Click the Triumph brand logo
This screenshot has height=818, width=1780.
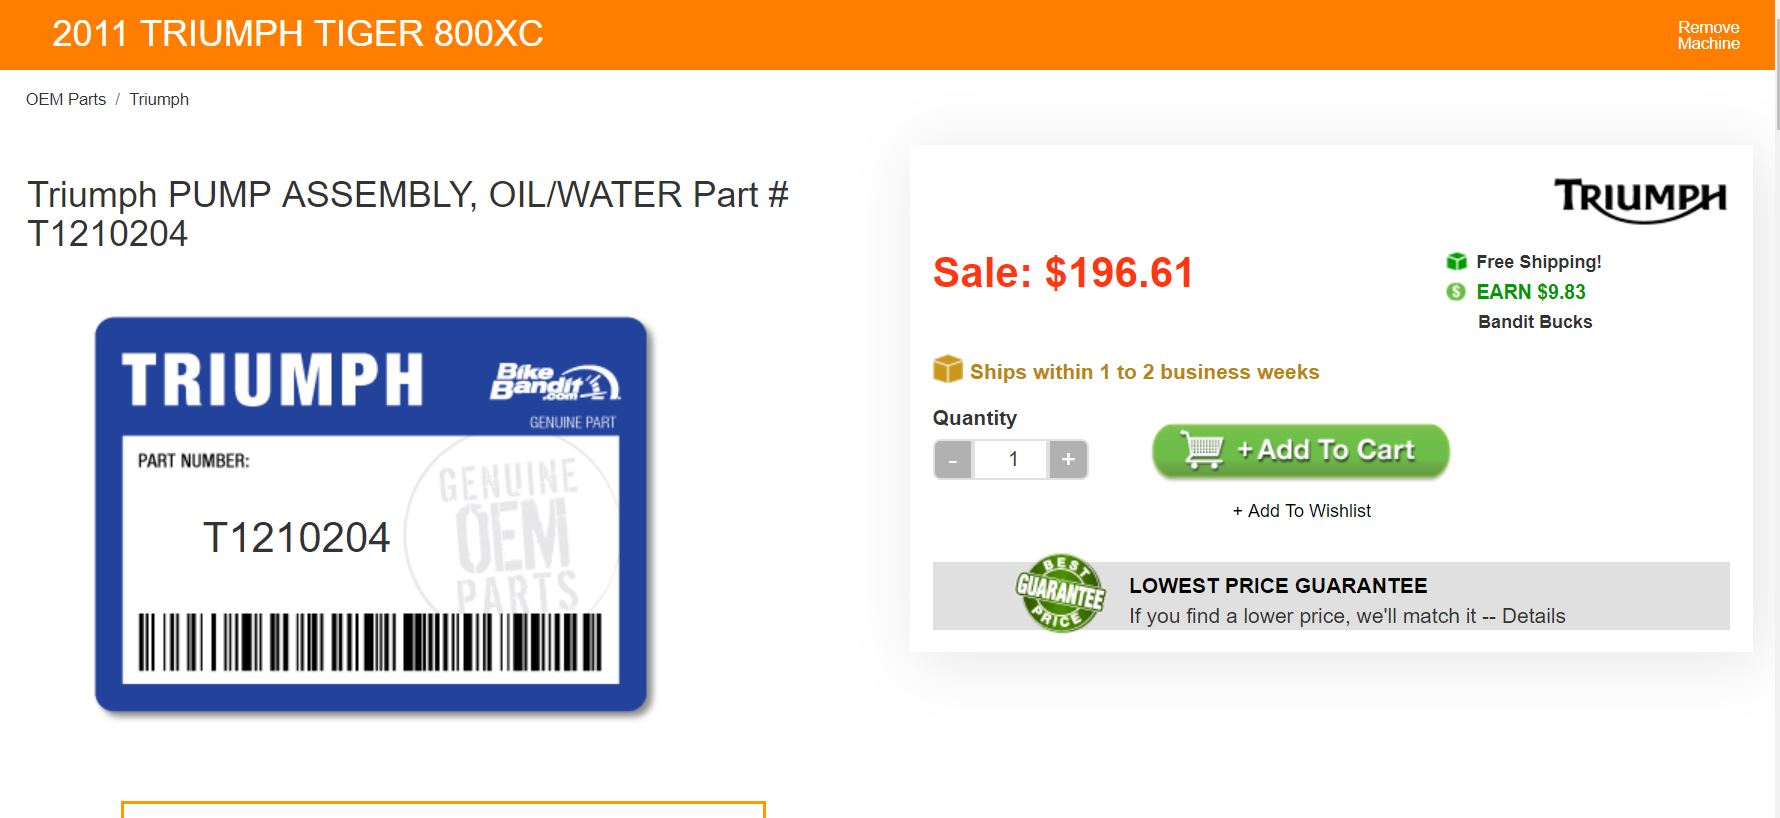[1640, 199]
